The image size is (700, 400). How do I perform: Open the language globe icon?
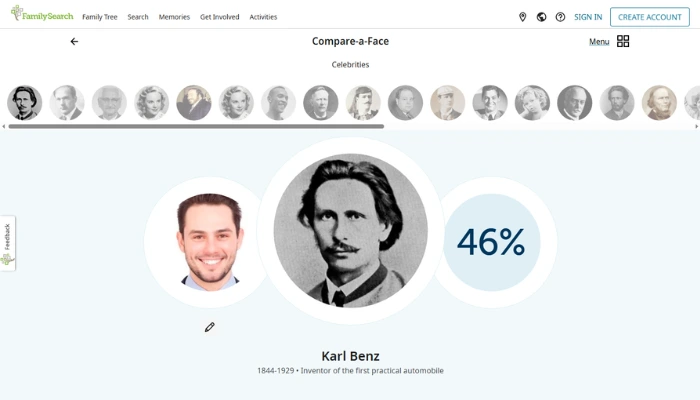(541, 17)
